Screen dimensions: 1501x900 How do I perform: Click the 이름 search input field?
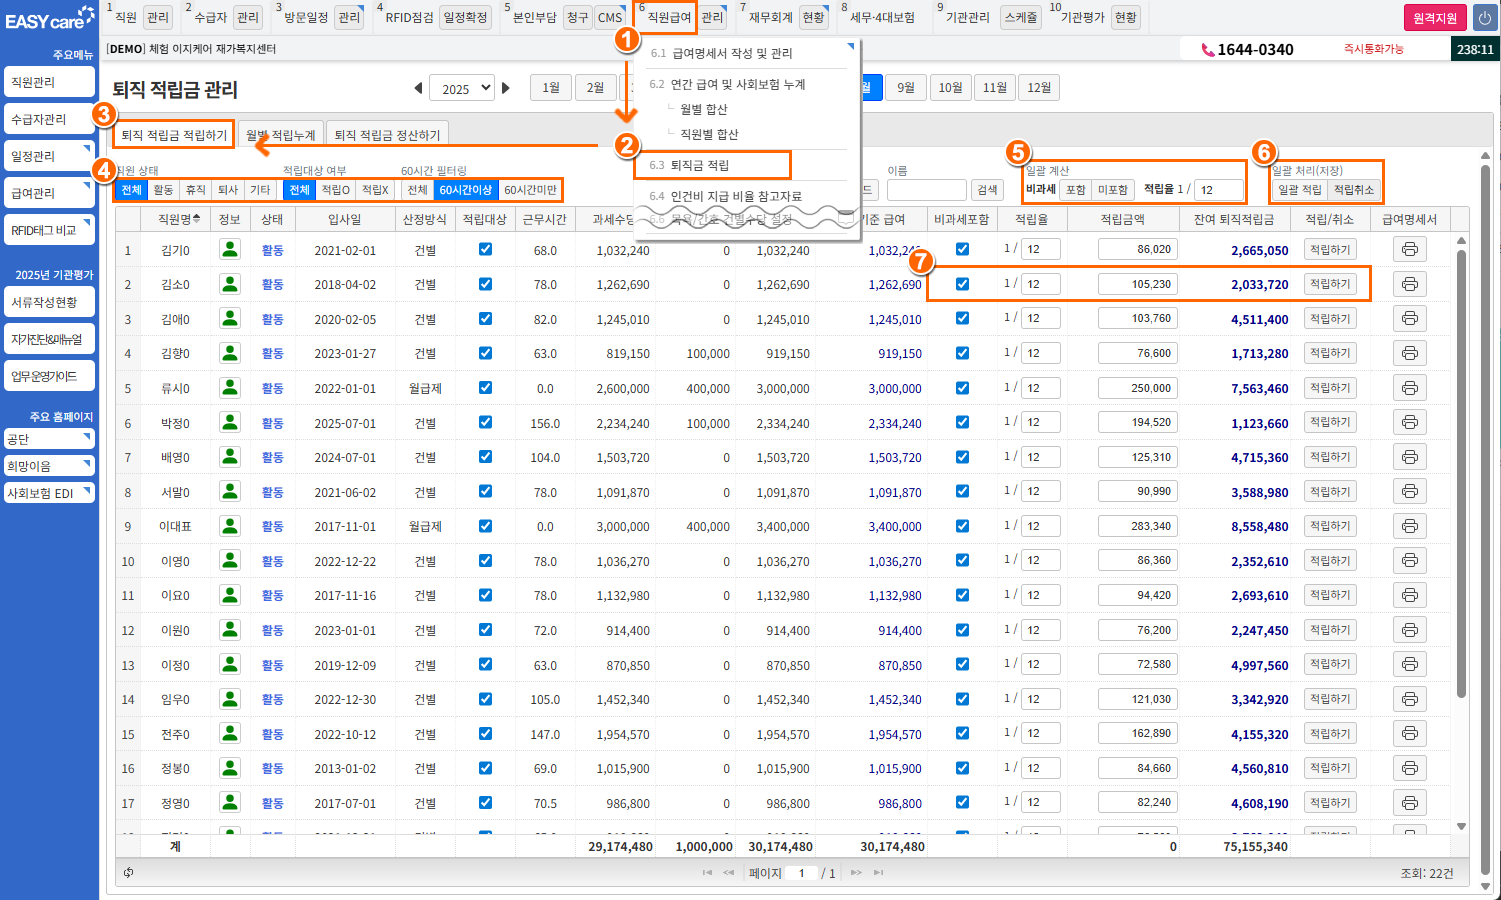click(x=925, y=190)
